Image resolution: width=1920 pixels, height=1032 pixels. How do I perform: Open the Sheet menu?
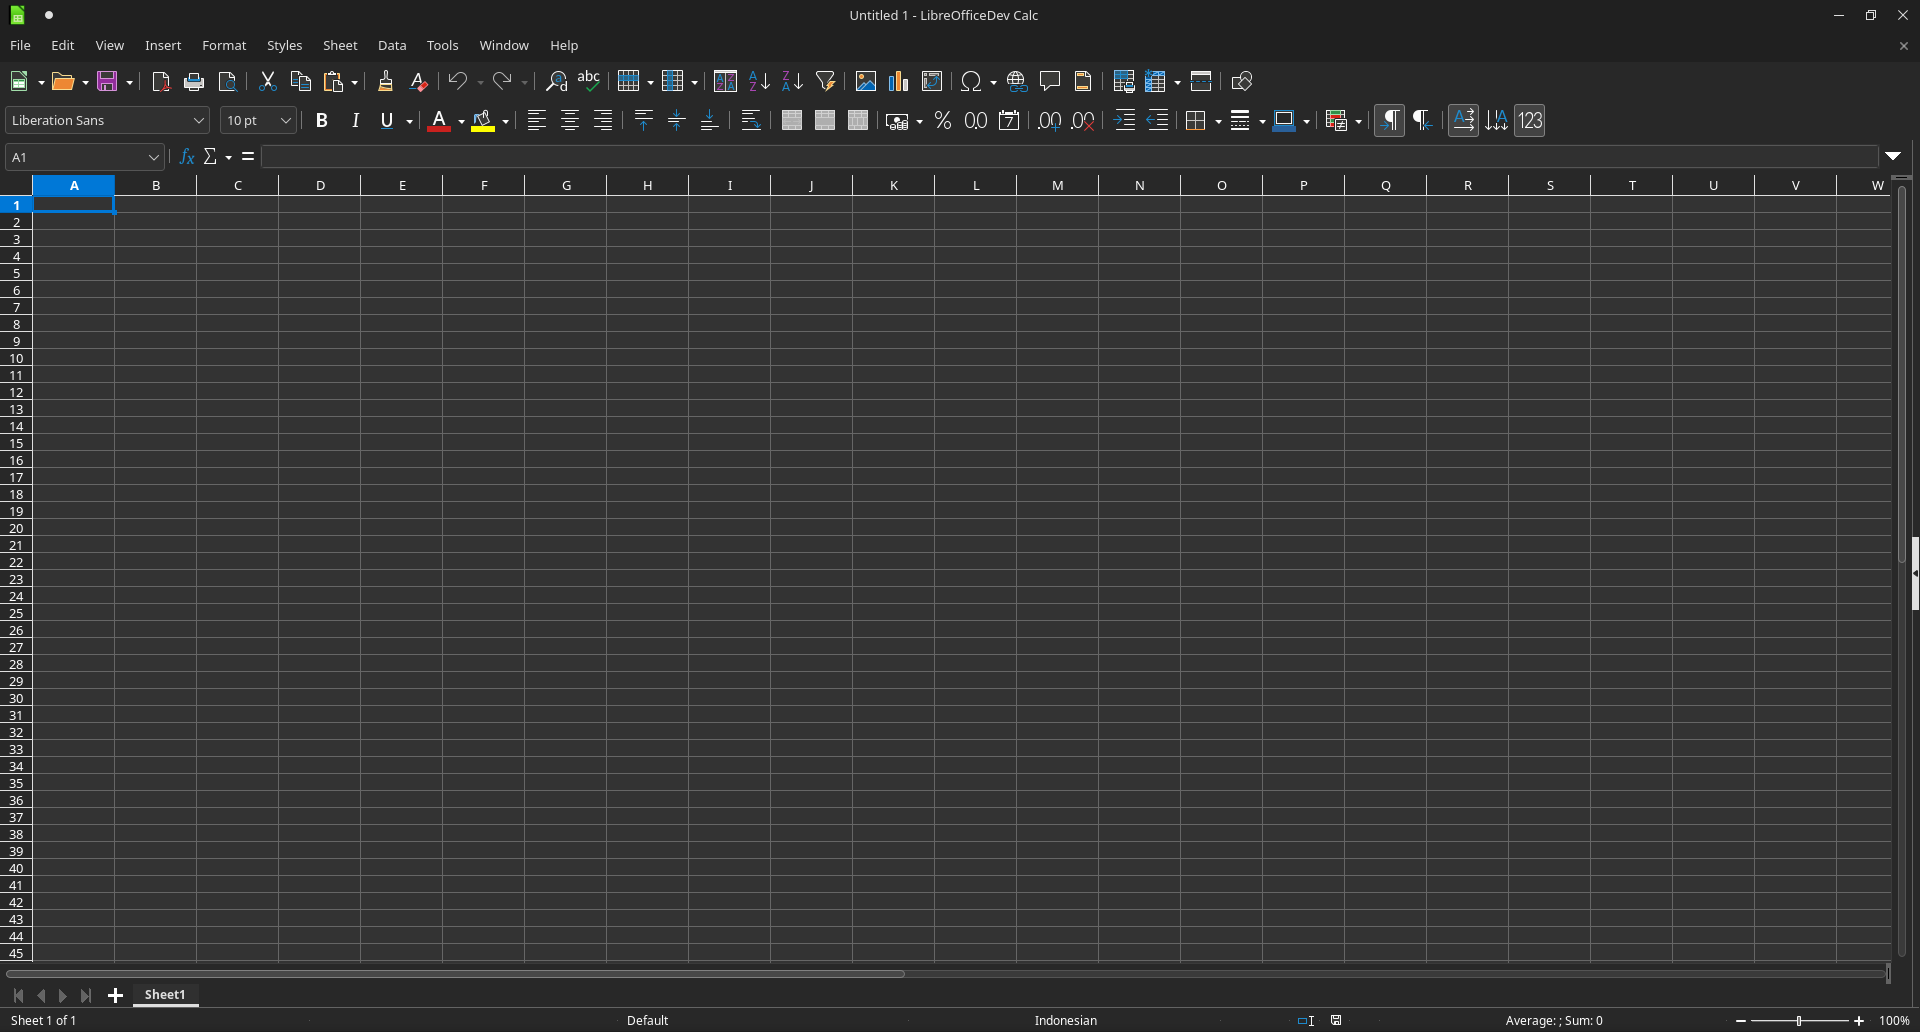click(x=340, y=46)
